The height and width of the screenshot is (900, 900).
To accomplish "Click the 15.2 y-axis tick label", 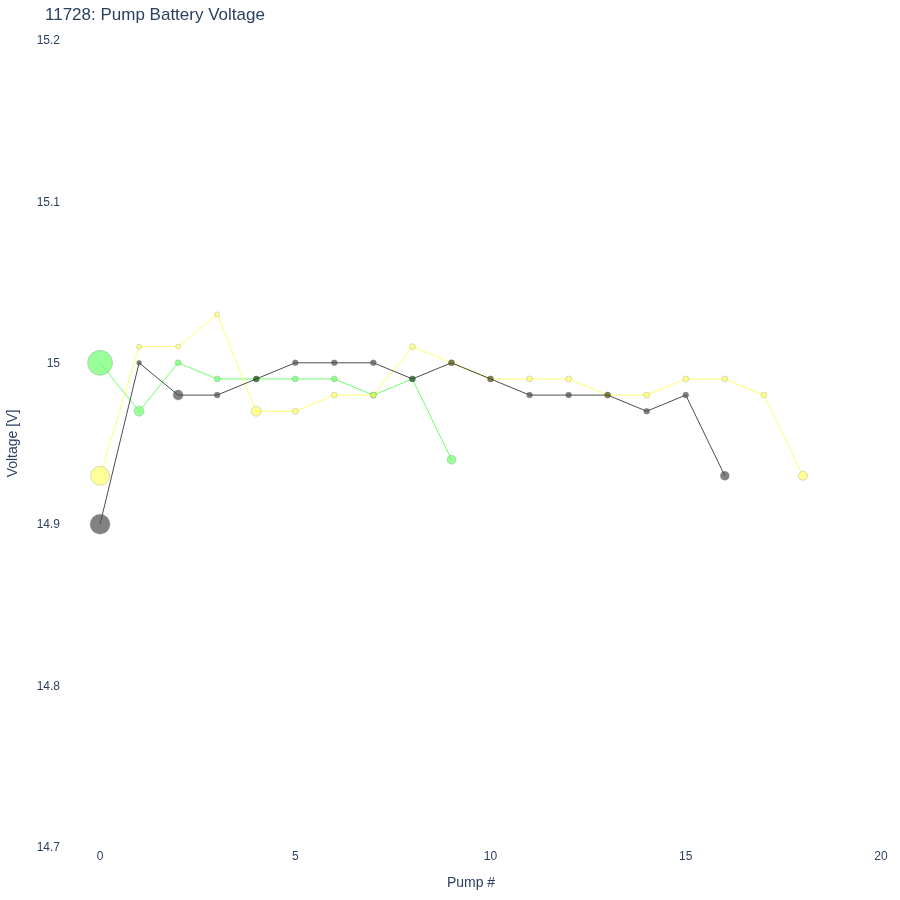I will point(48,40).
